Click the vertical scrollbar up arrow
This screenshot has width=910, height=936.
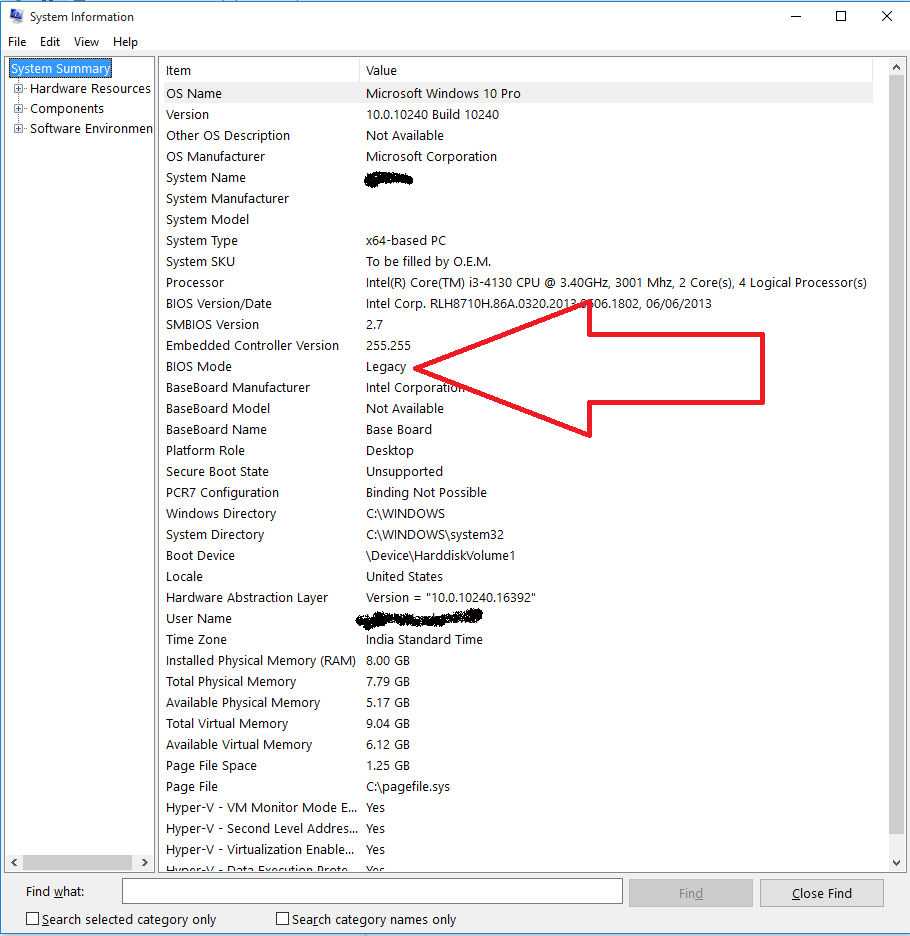896,67
